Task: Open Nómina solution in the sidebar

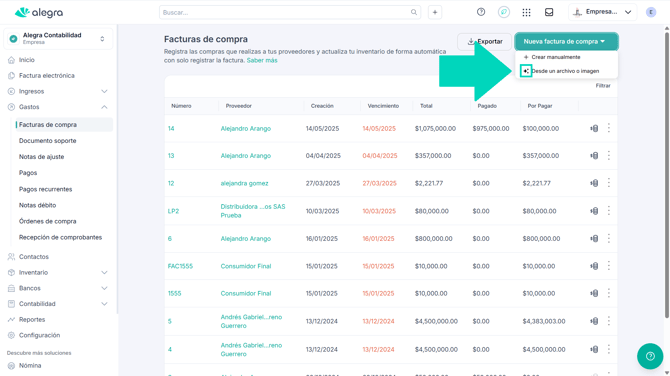Action: pos(30,366)
